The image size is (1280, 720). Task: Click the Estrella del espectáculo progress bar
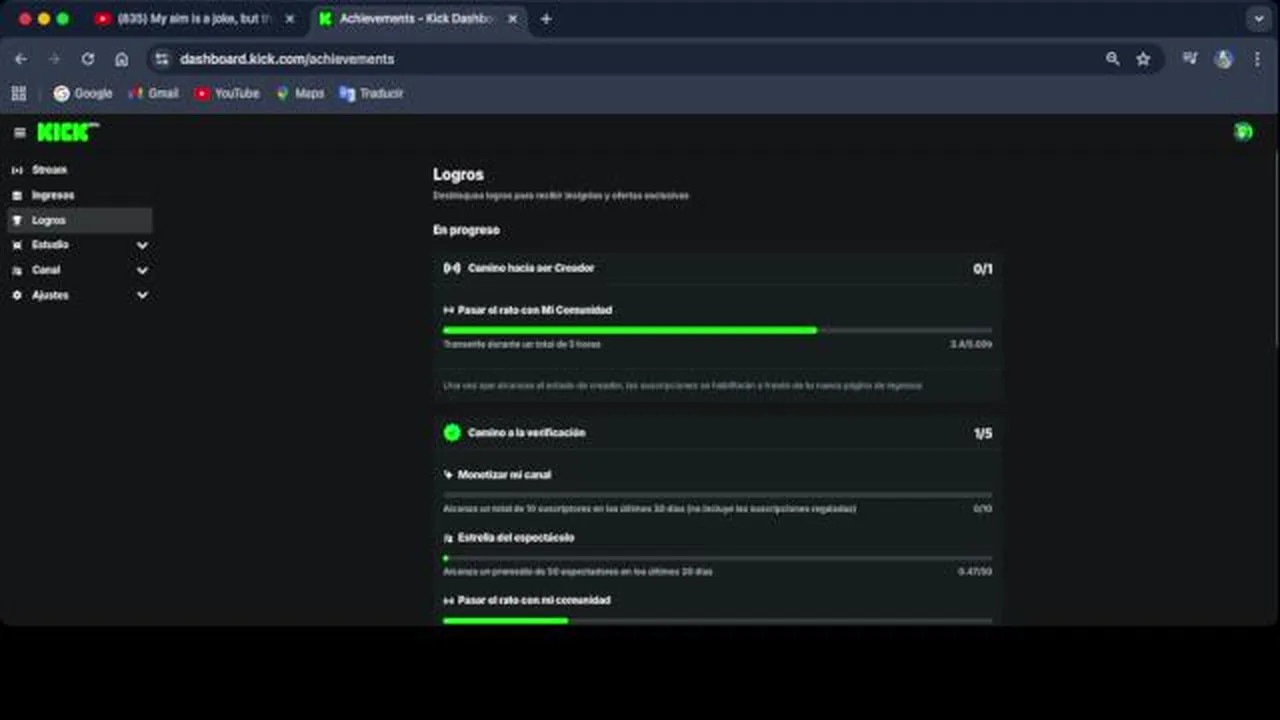(x=718, y=558)
